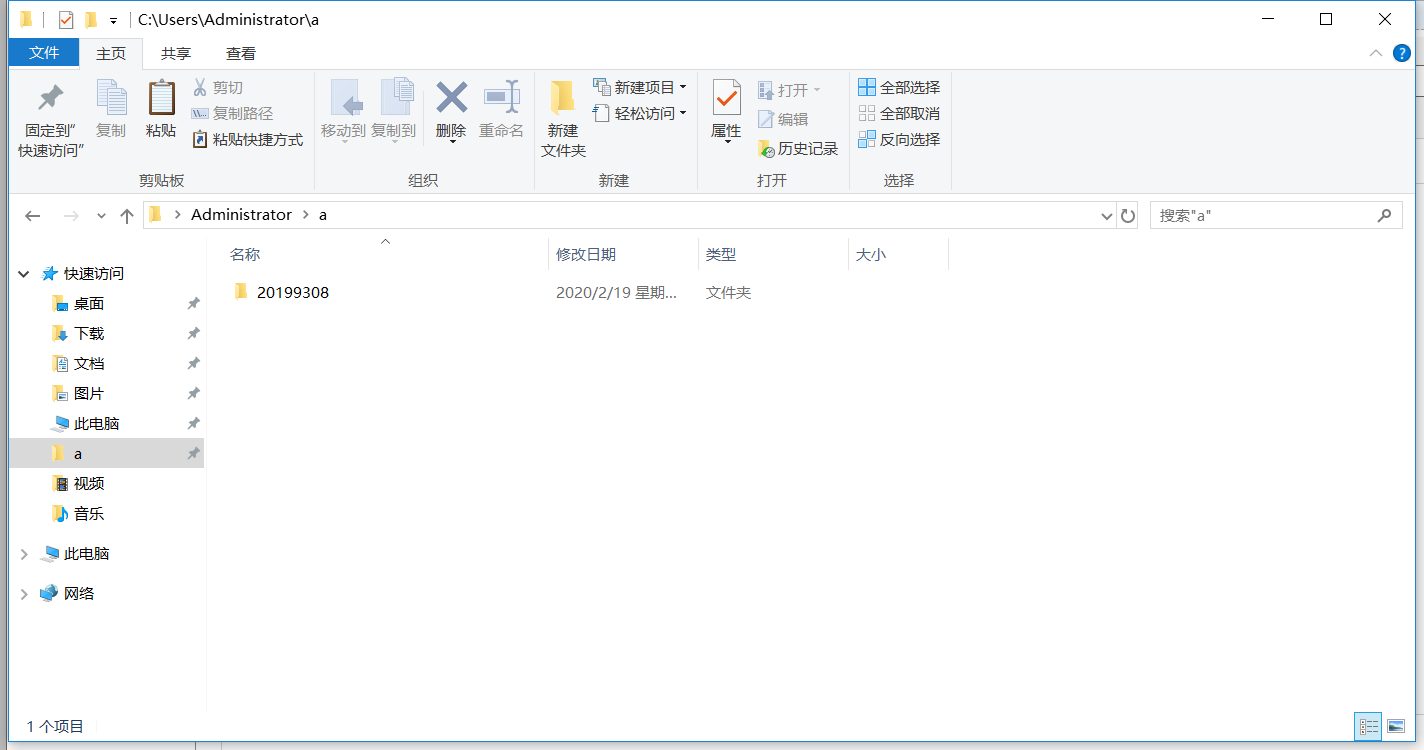Click the Edit (编辑) icon
This screenshot has height=750, width=1424.
[766, 120]
